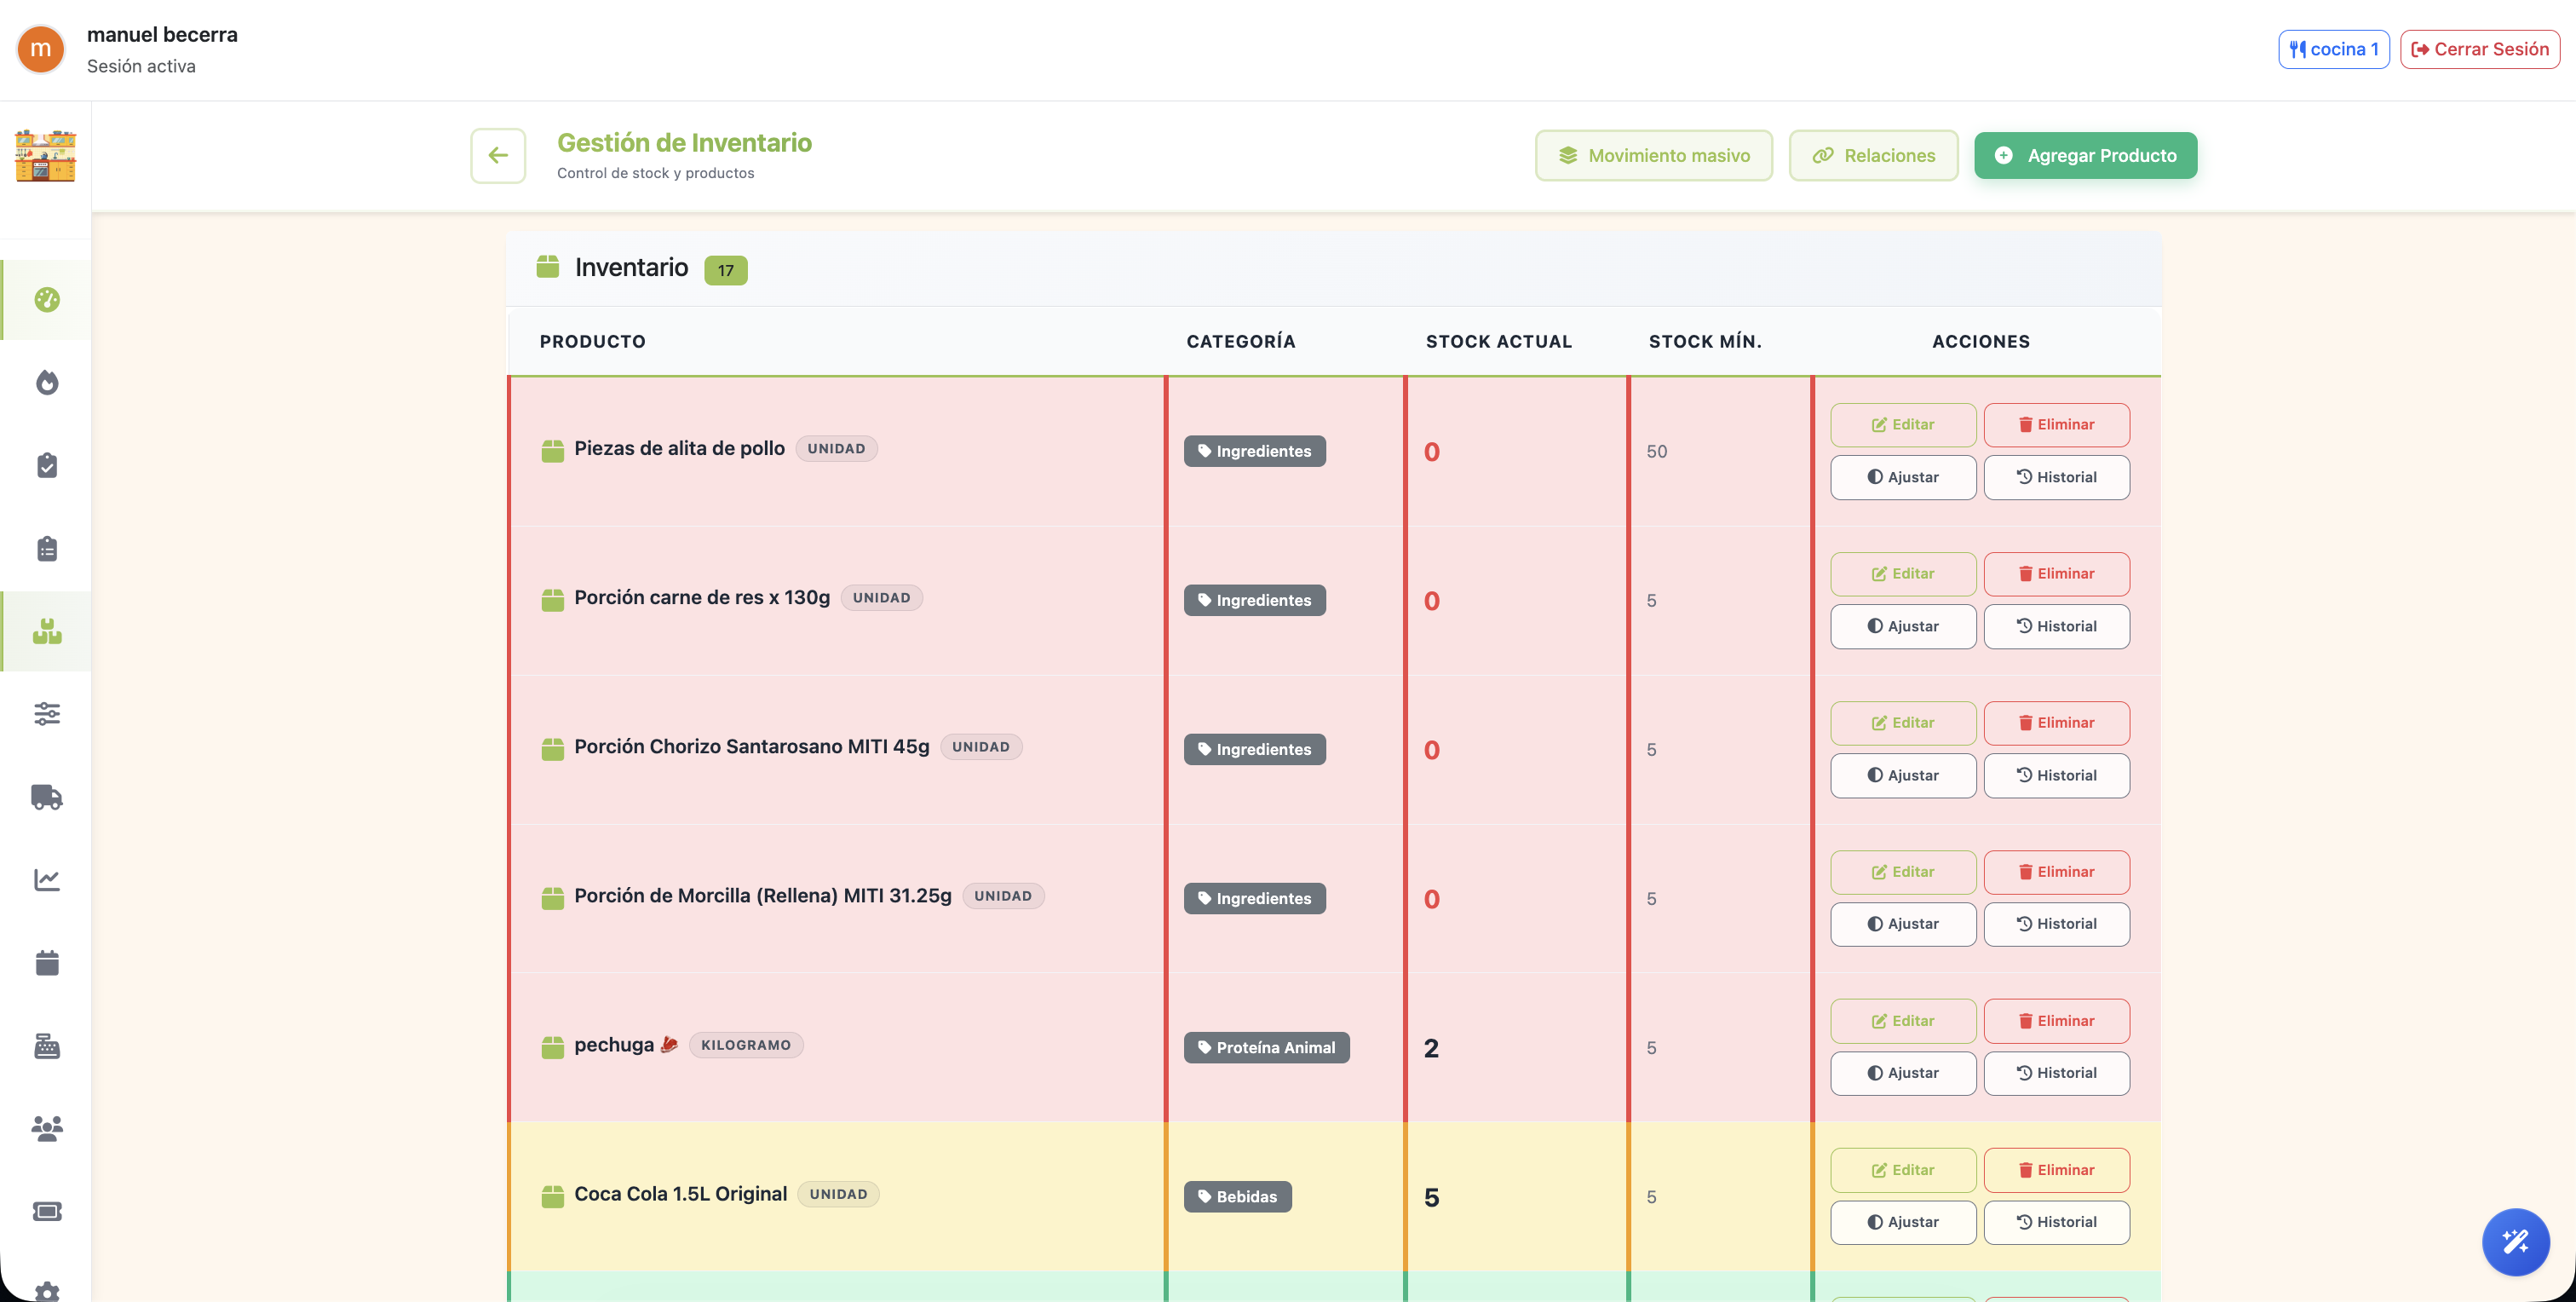Screen dimensions: 2576x1302
Task: Delete Porción de Morcilla (Rellena)
Action: [2056, 871]
